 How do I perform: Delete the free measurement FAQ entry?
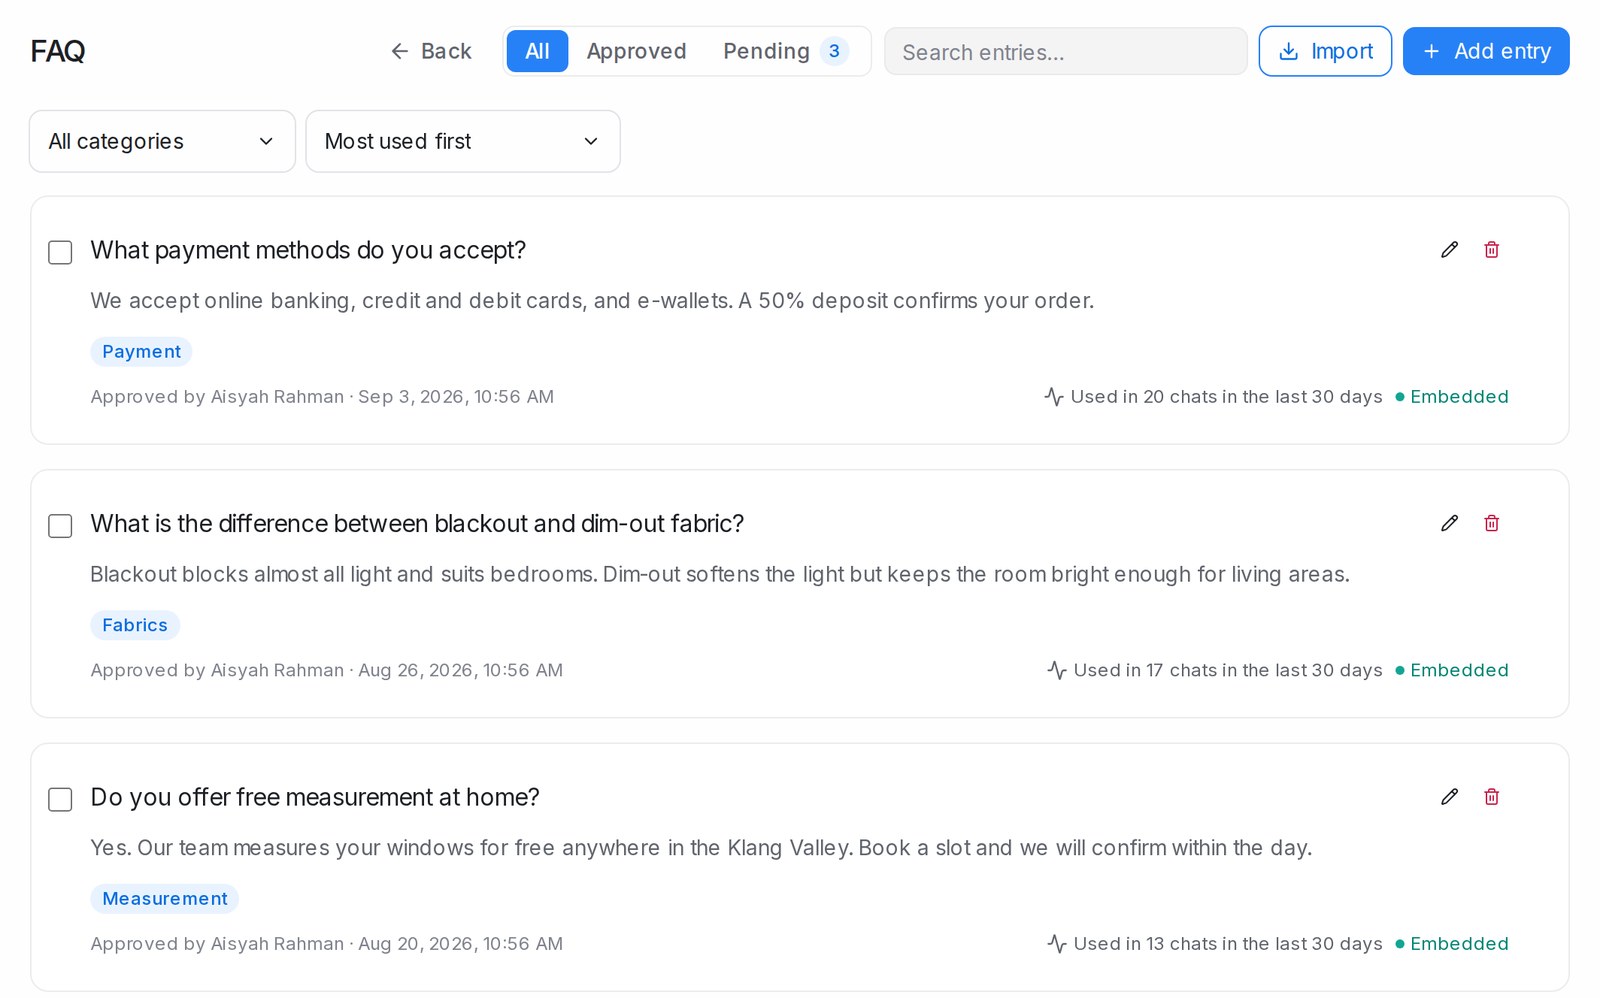(1491, 797)
